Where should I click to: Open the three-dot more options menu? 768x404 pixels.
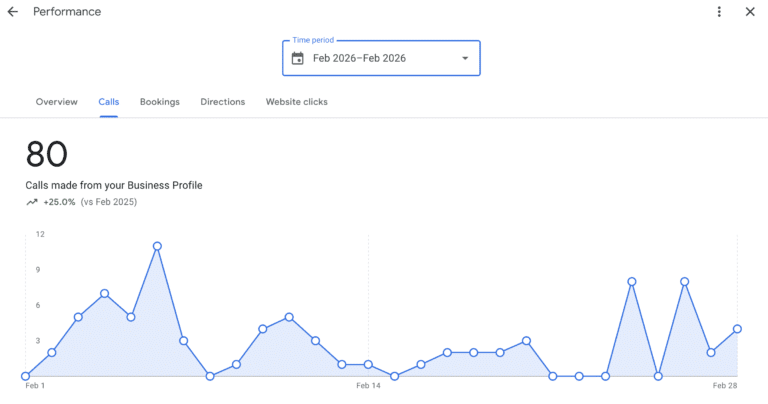pos(719,12)
